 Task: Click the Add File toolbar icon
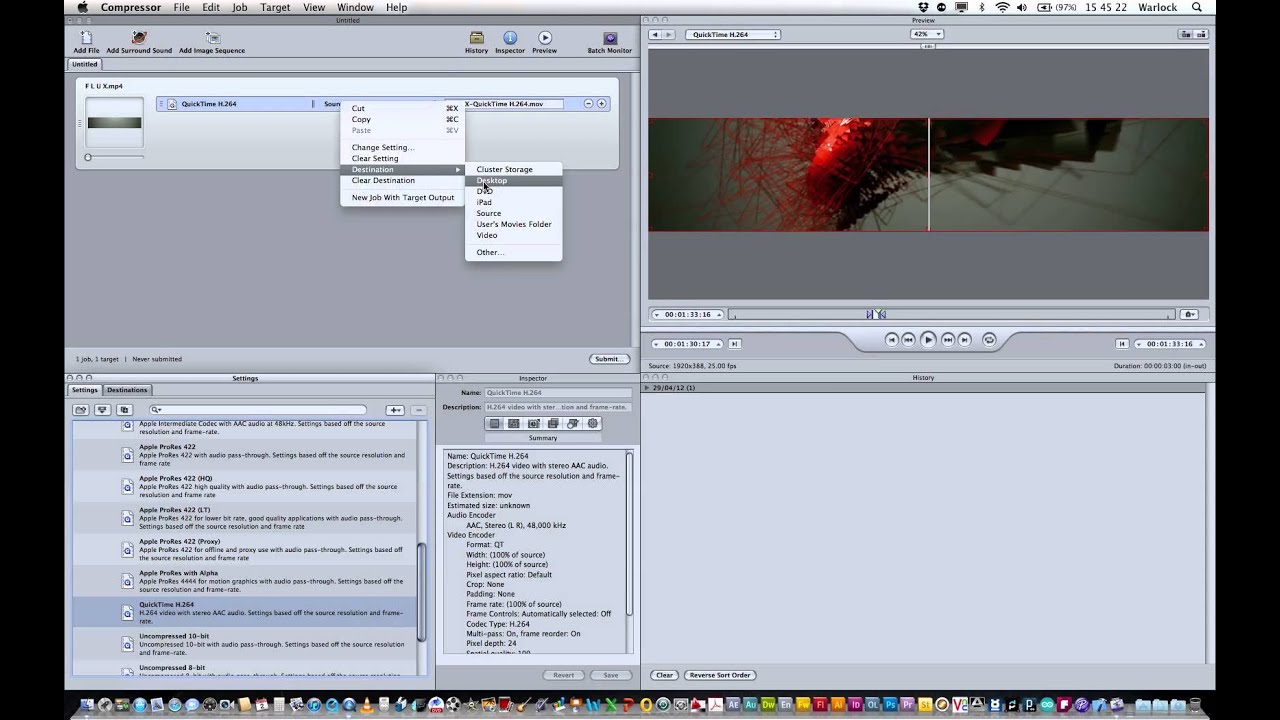[86, 38]
